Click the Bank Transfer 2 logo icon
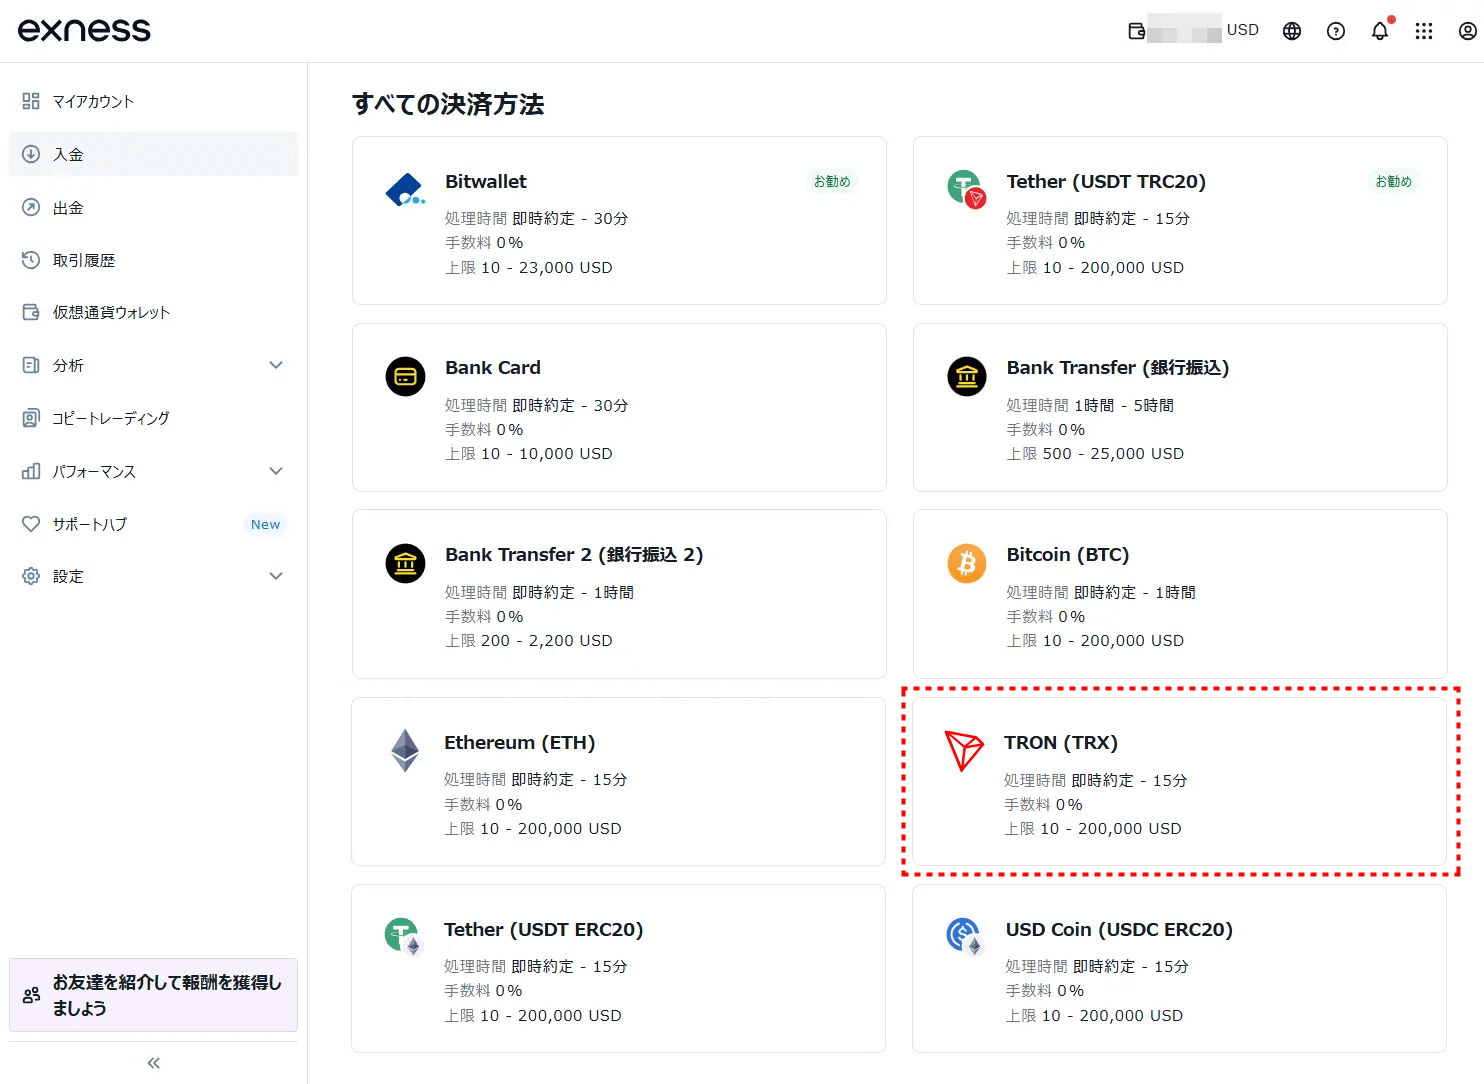 405,563
